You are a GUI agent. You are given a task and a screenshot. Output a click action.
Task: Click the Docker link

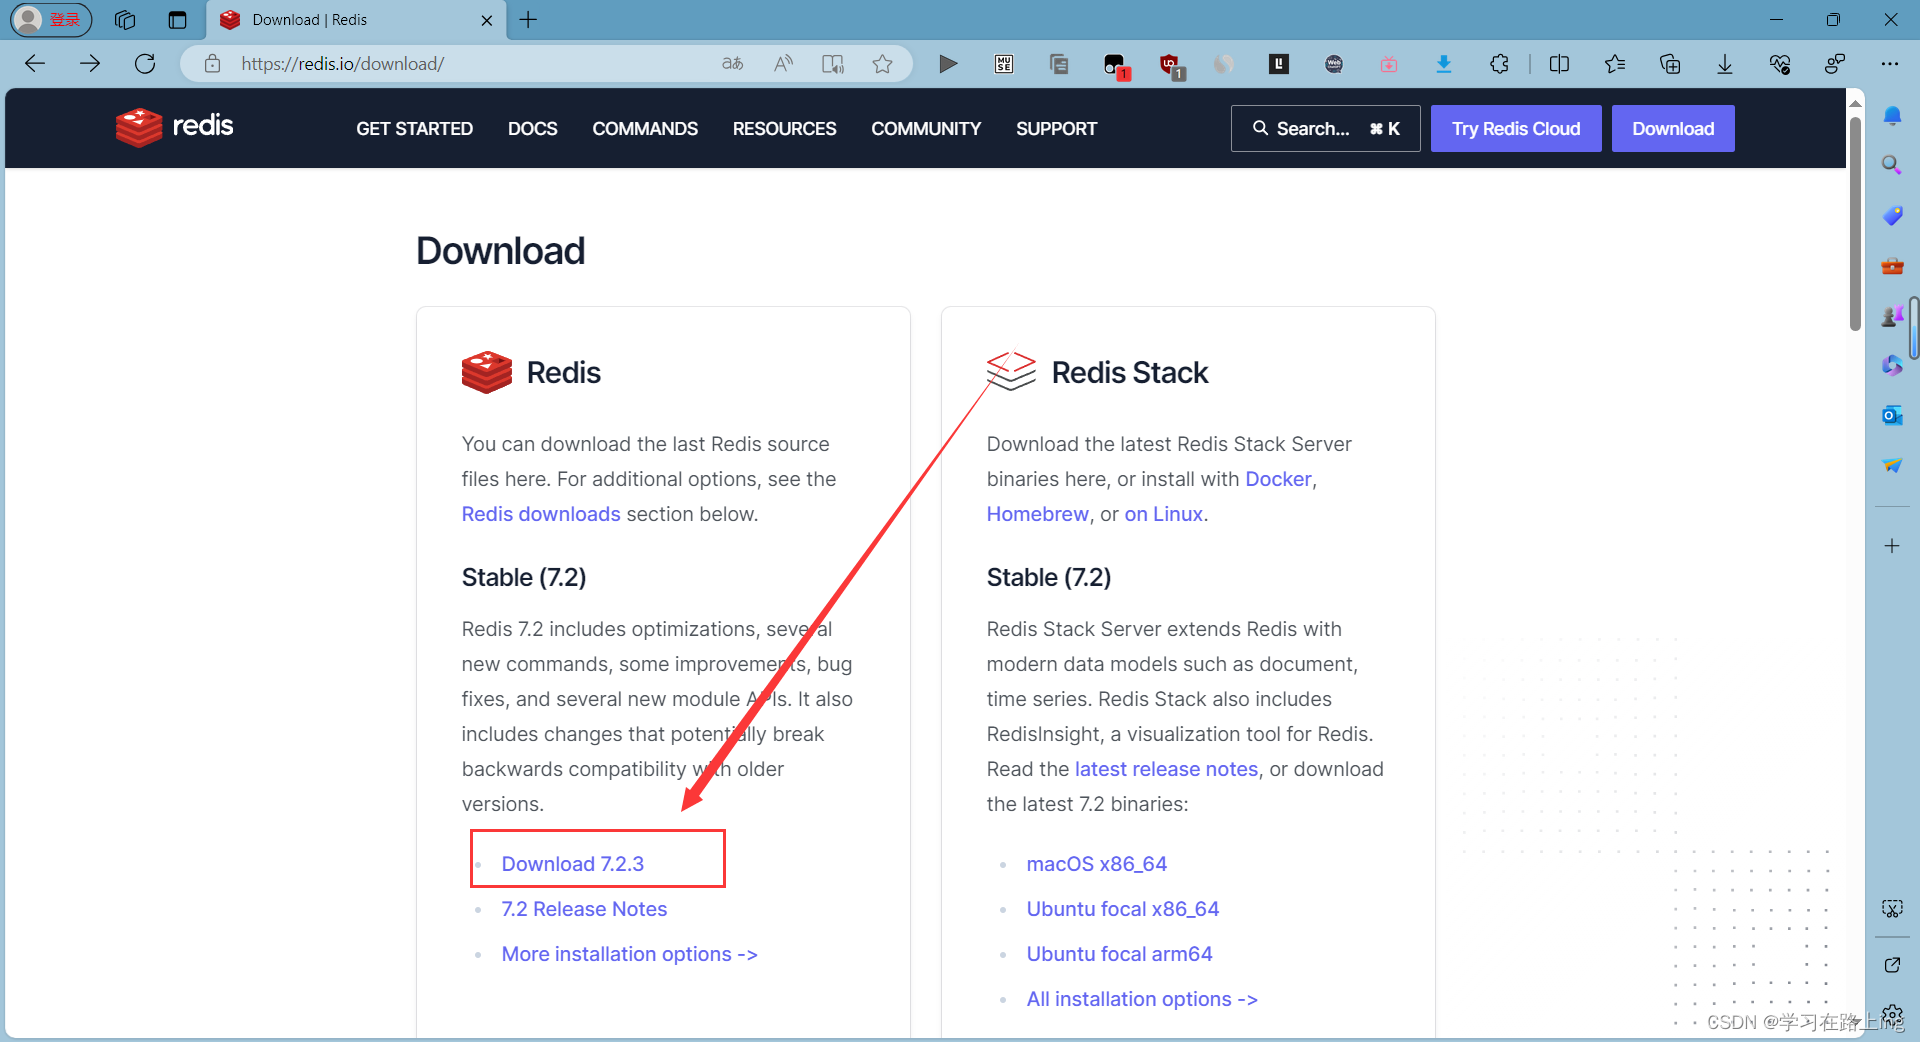(1278, 479)
